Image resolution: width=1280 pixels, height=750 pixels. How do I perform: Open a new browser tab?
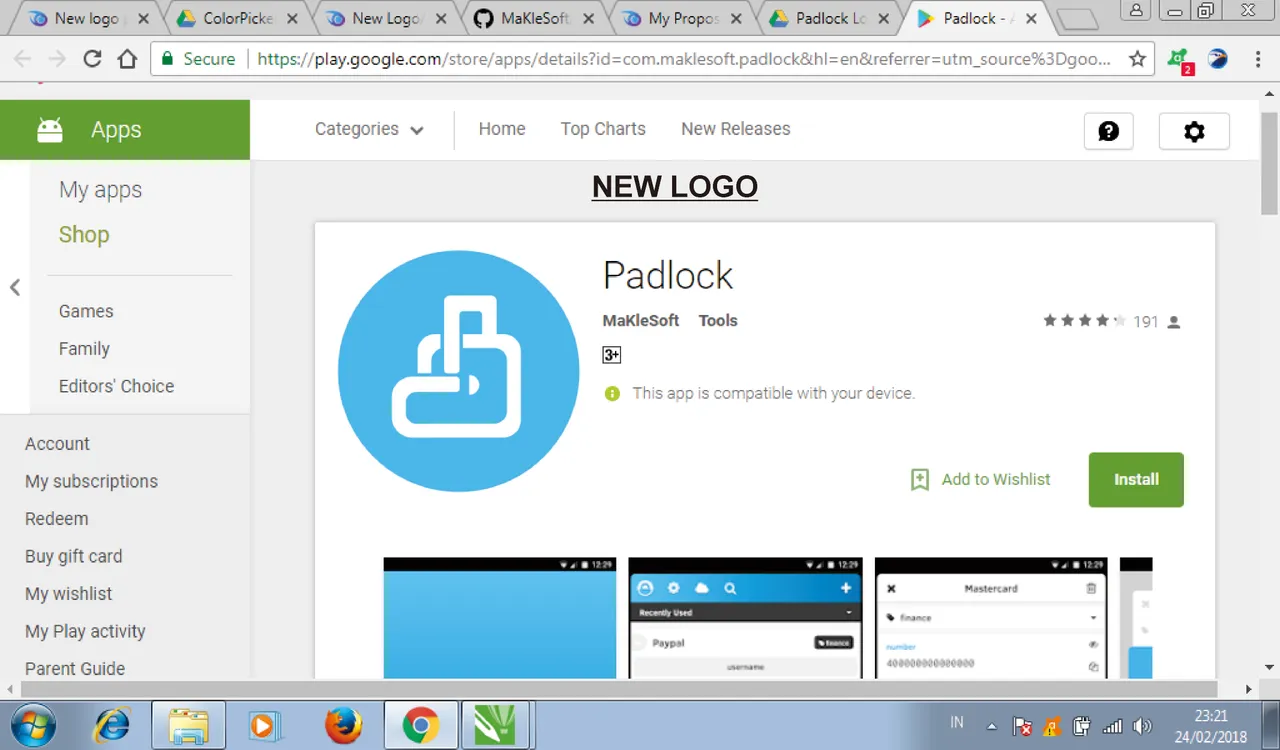(x=1076, y=19)
